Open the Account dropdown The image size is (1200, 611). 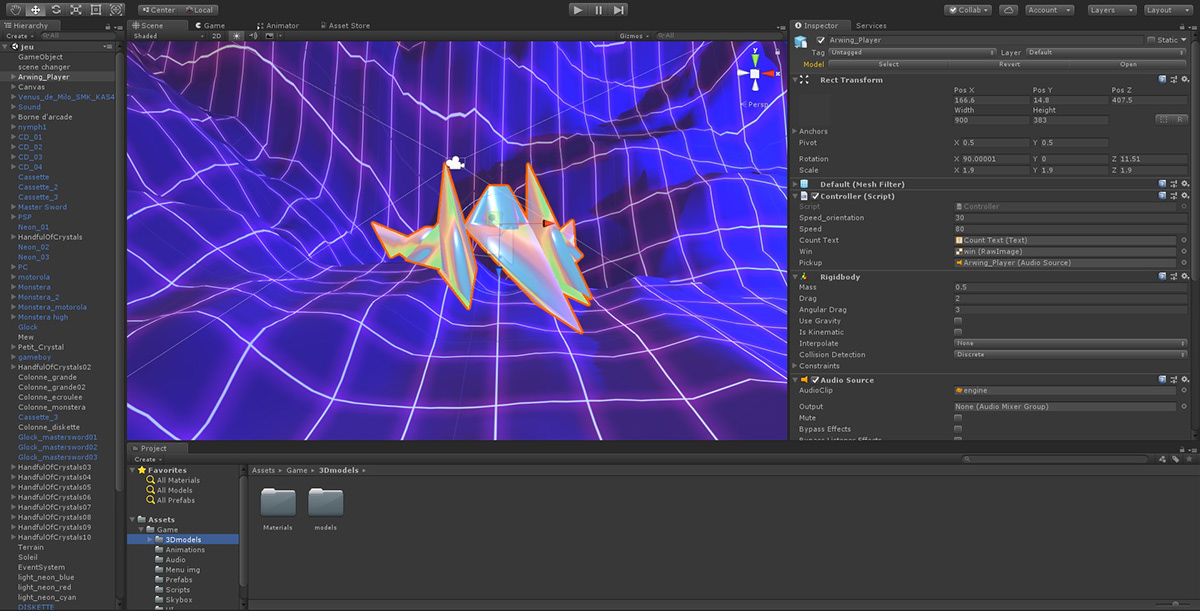[x=1049, y=10]
